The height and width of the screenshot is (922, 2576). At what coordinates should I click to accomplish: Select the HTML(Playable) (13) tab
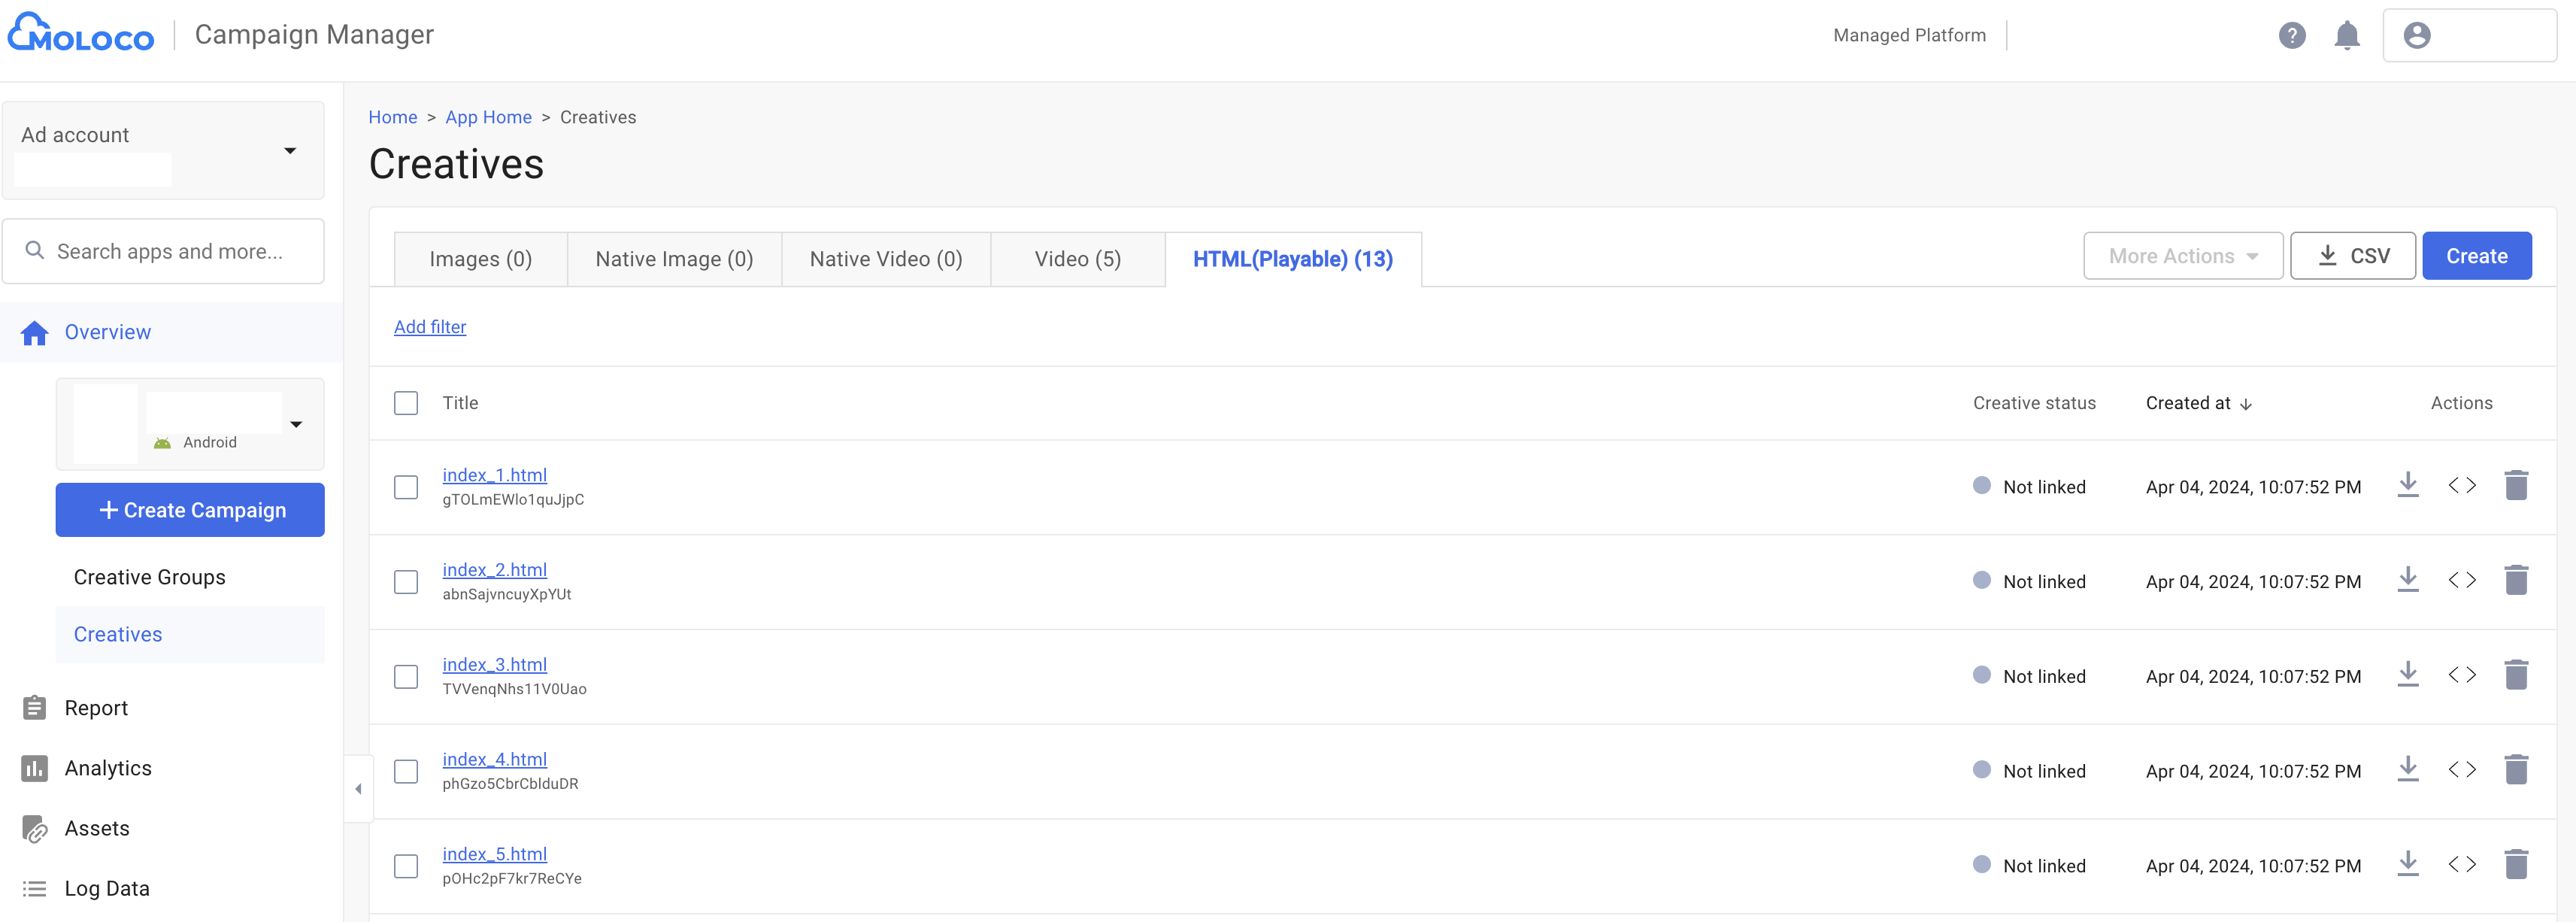point(1293,259)
